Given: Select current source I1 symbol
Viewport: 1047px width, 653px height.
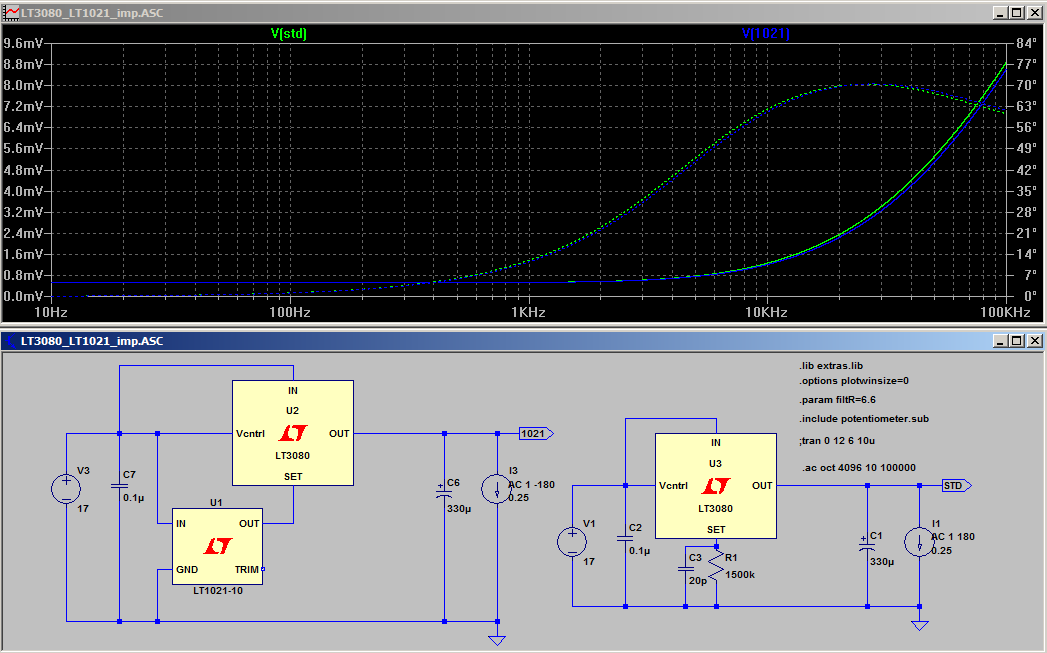Looking at the screenshot, I should pyautogui.click(x=919, y=541).
